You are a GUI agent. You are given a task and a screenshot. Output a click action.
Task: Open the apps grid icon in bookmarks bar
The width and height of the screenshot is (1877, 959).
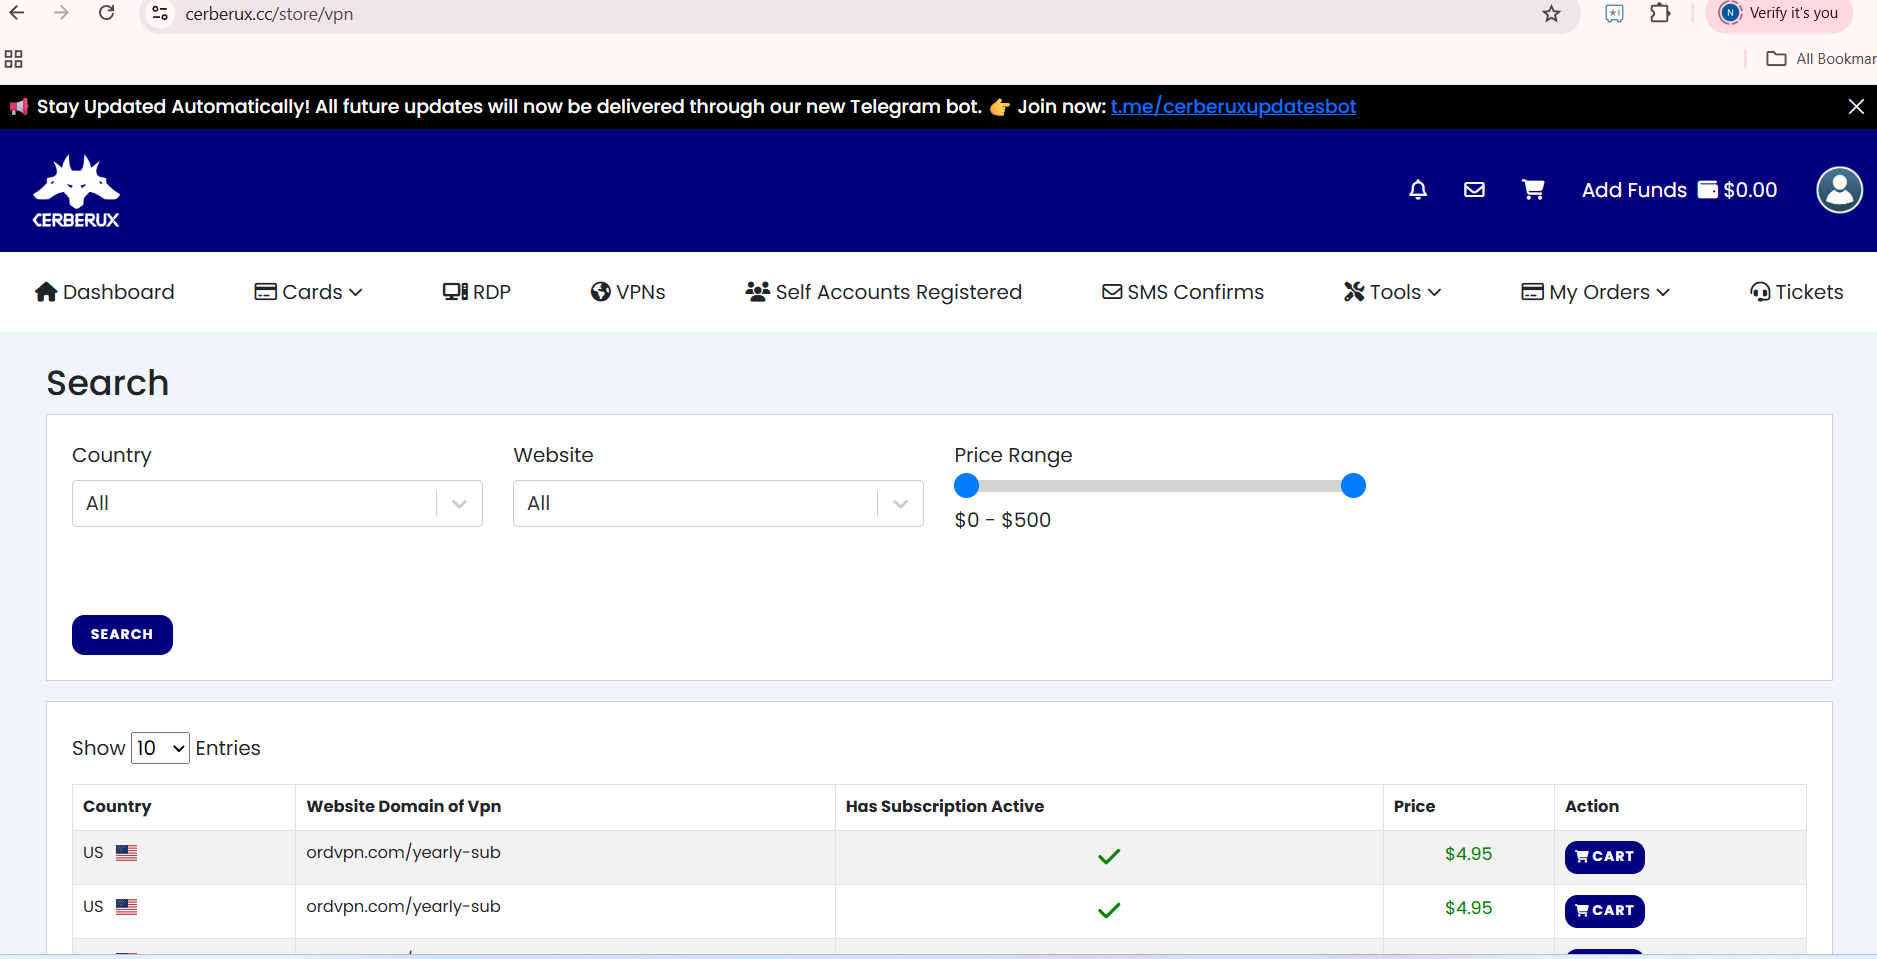13,59
